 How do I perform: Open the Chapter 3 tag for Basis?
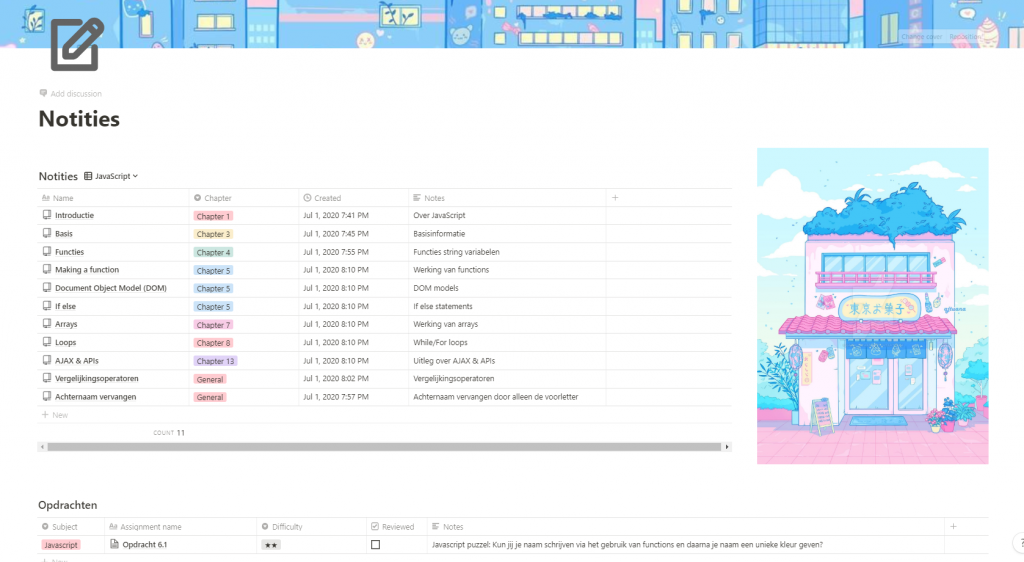coord(213,234)
